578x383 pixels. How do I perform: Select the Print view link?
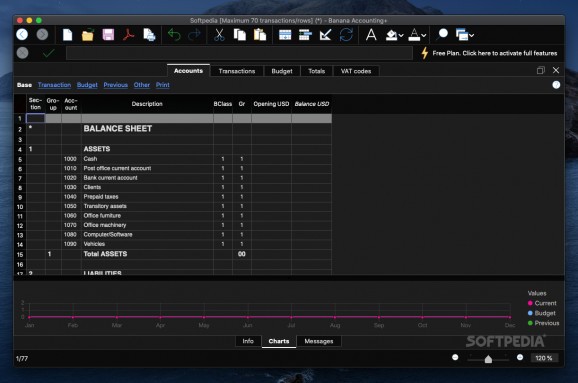(163, 85)
